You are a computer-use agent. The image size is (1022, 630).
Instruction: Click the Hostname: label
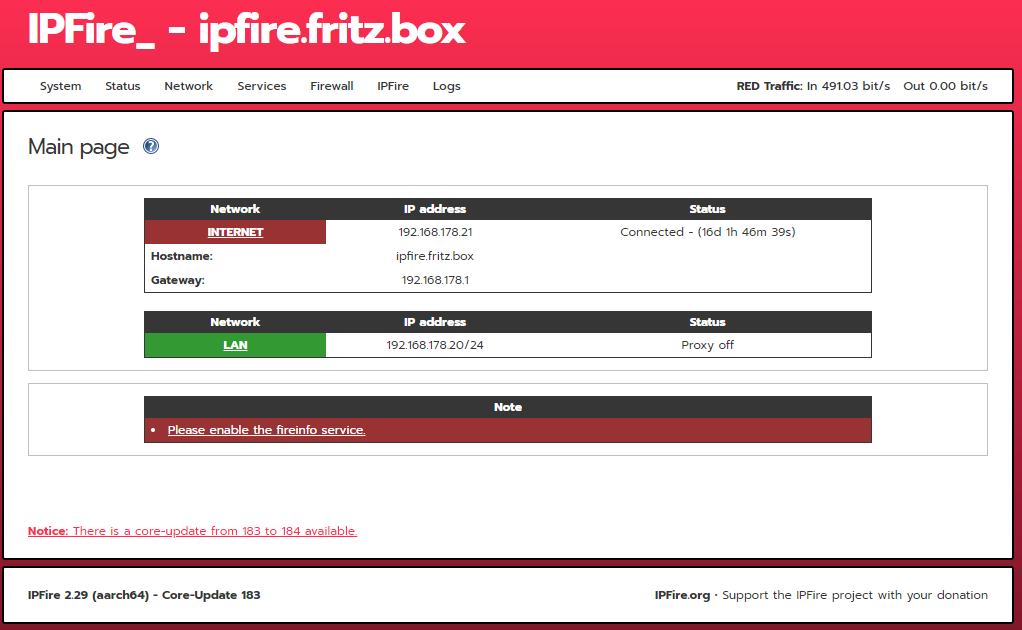click(182, 256)
